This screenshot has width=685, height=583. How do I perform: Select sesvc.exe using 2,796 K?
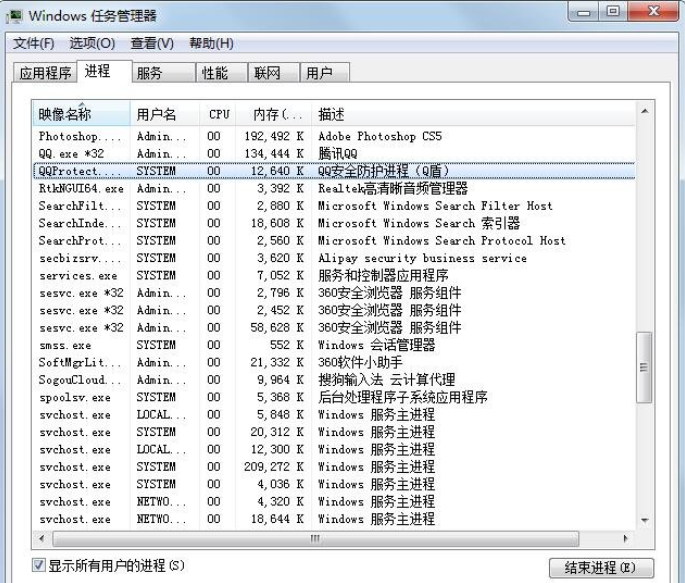[x=334, y=293]
